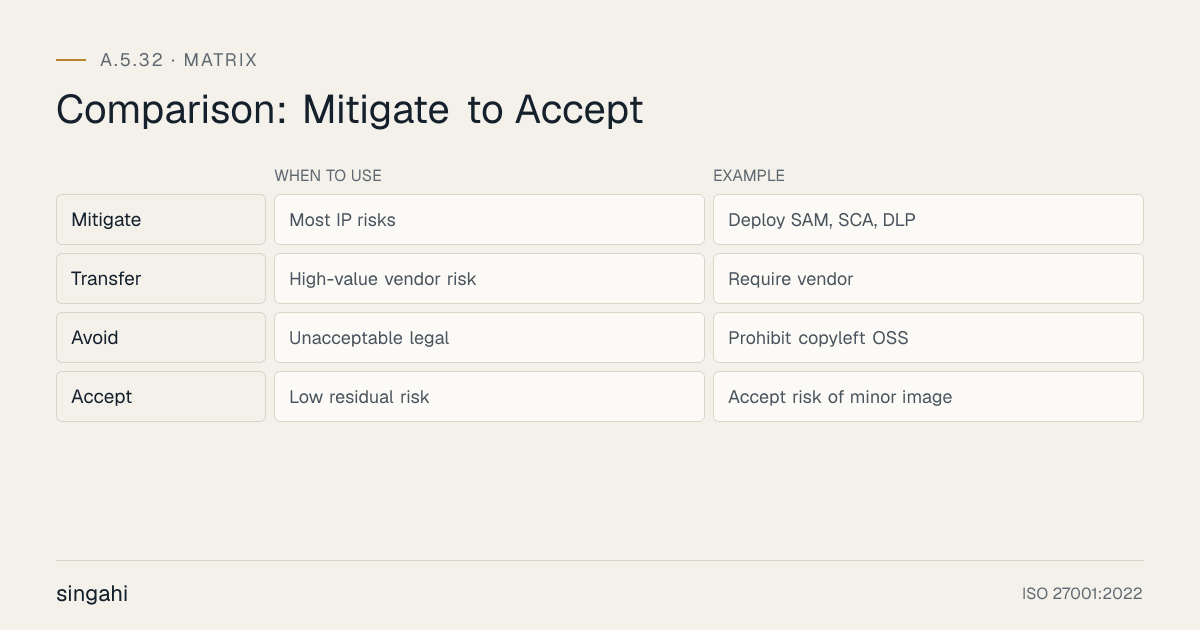Choose the 'Require vendor' cell
Viewport: 1200px width, 630px height.
click(x=928, y=279)
